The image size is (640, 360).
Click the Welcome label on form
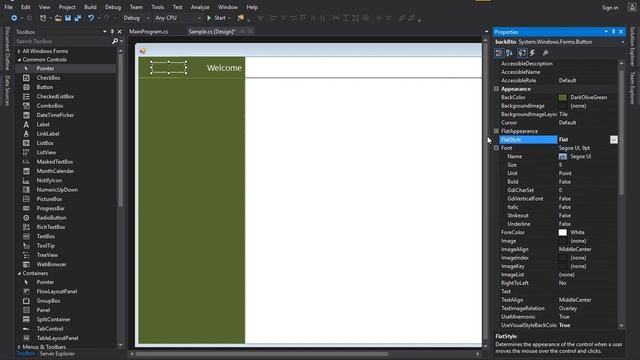pos(224,68)
